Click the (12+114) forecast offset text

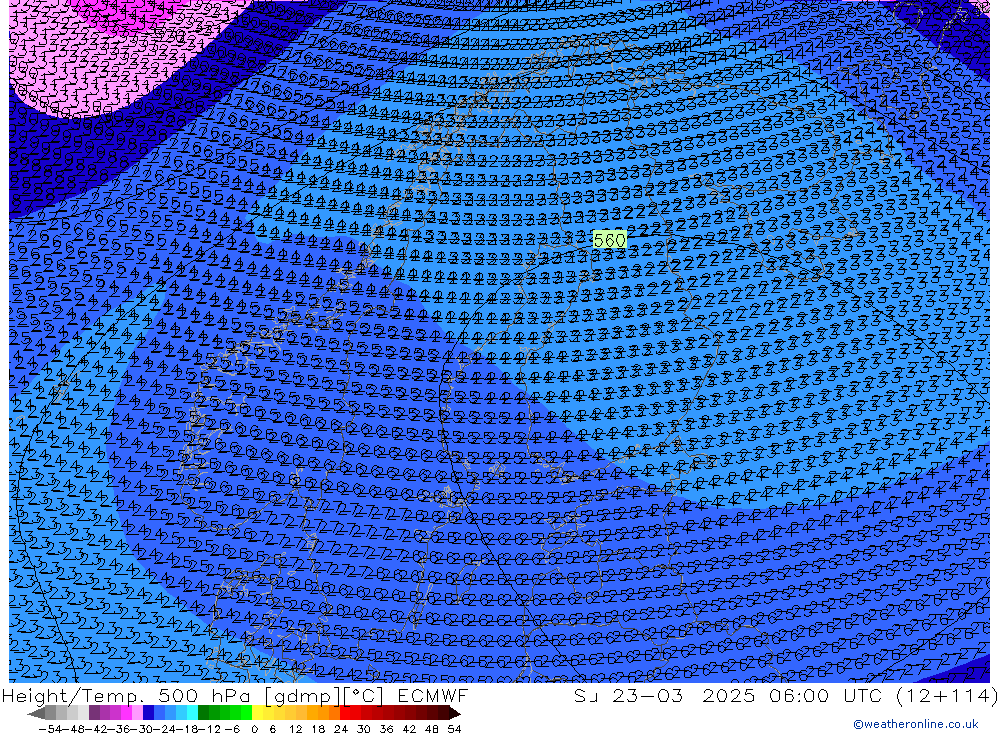[946, 695]
